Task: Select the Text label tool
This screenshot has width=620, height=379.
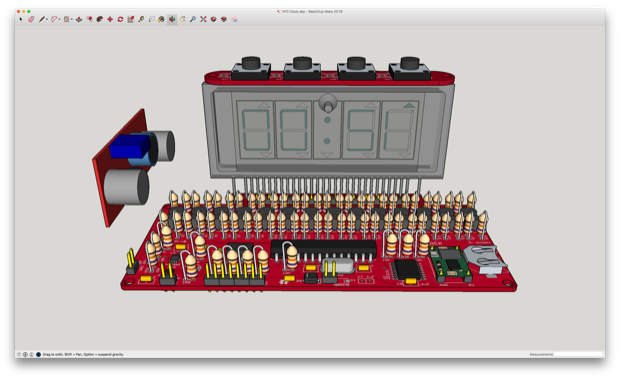Action: 151,19
